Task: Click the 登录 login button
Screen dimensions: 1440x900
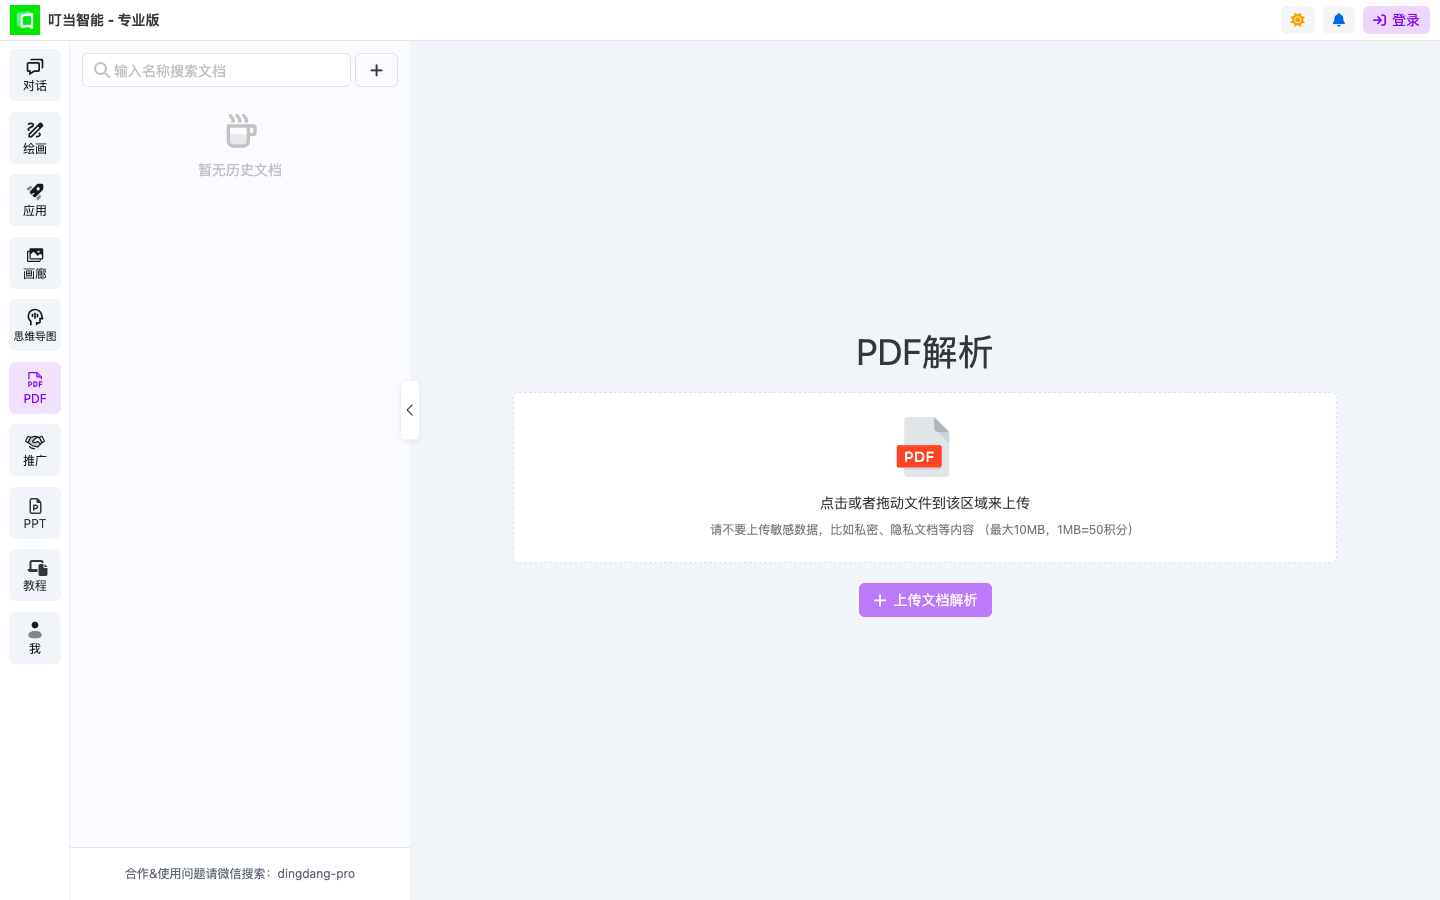Action: point(1396,19)
